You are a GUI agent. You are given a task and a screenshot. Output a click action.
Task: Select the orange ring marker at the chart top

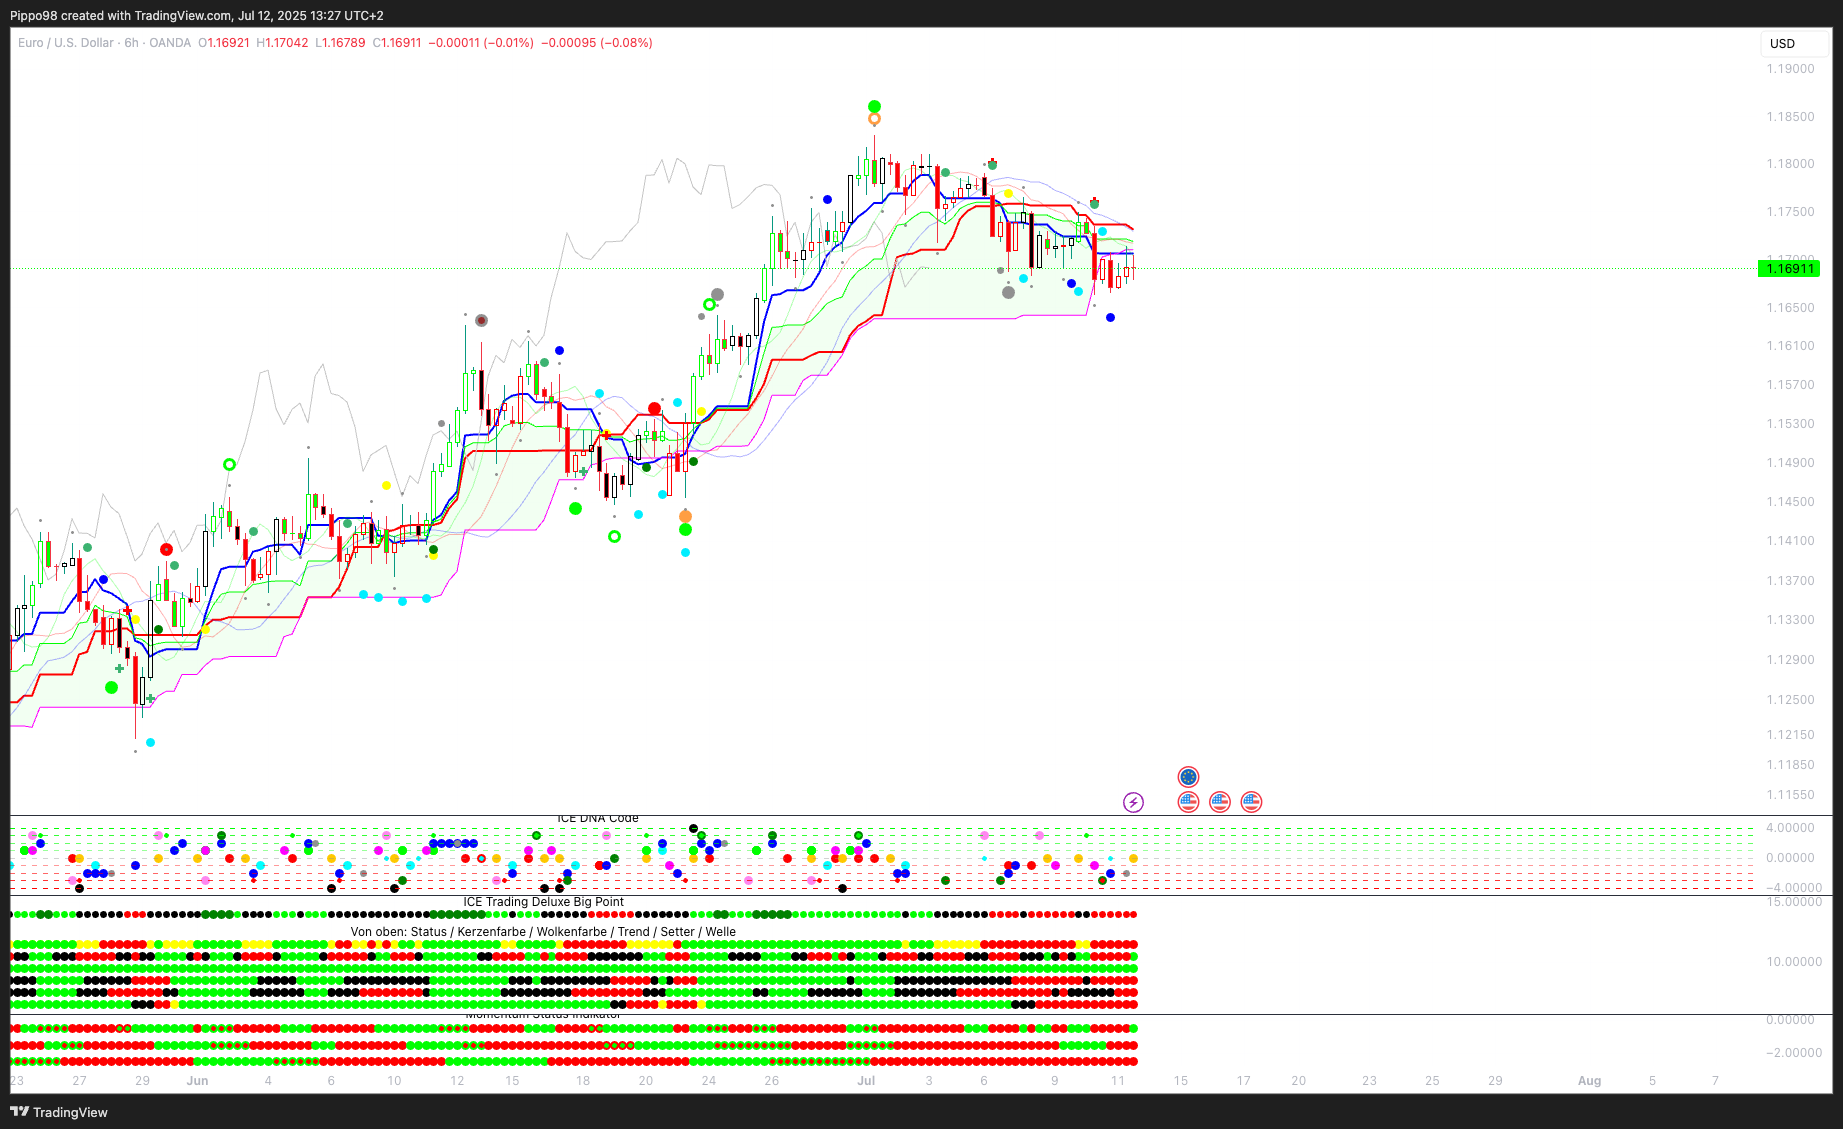click(x=874, y=120)
